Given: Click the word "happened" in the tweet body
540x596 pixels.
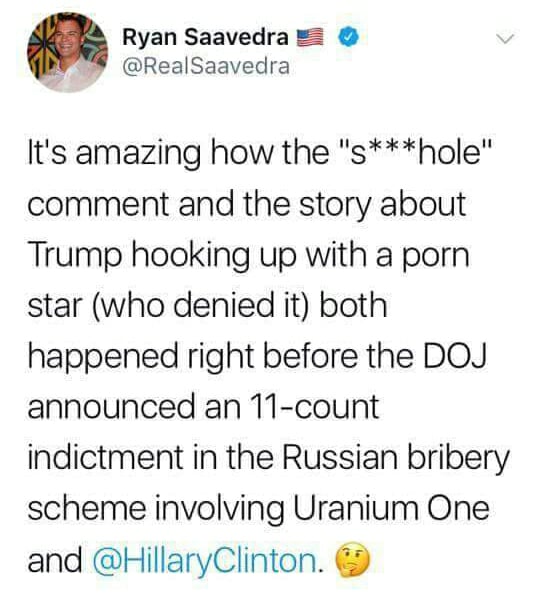Looking at the screenshot, I should click(x=103, y=358).
